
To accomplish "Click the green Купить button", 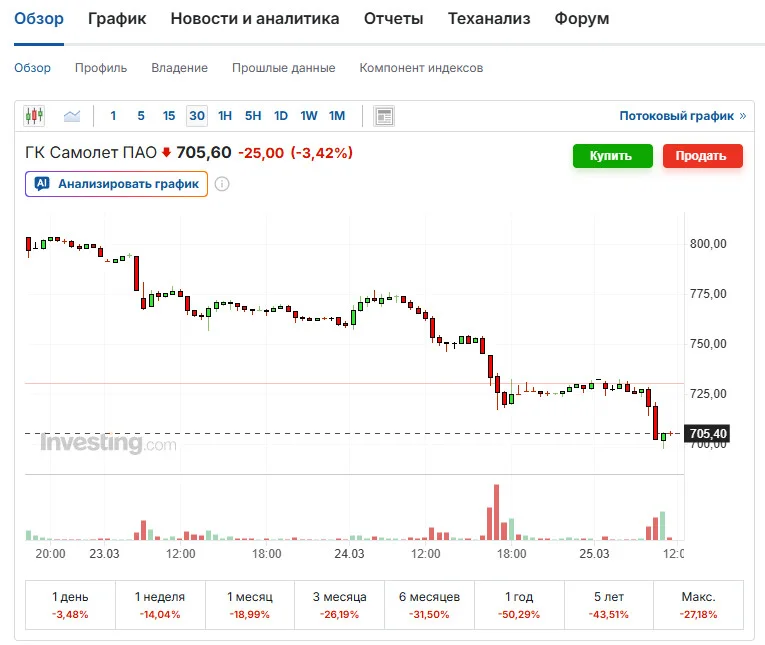I will (613, 156).
